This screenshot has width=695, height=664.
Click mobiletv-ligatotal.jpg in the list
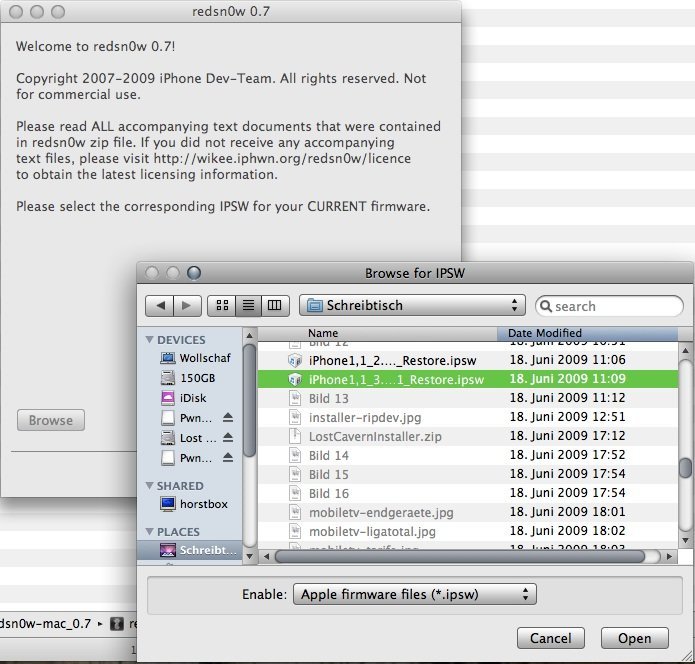coord(468,531)
